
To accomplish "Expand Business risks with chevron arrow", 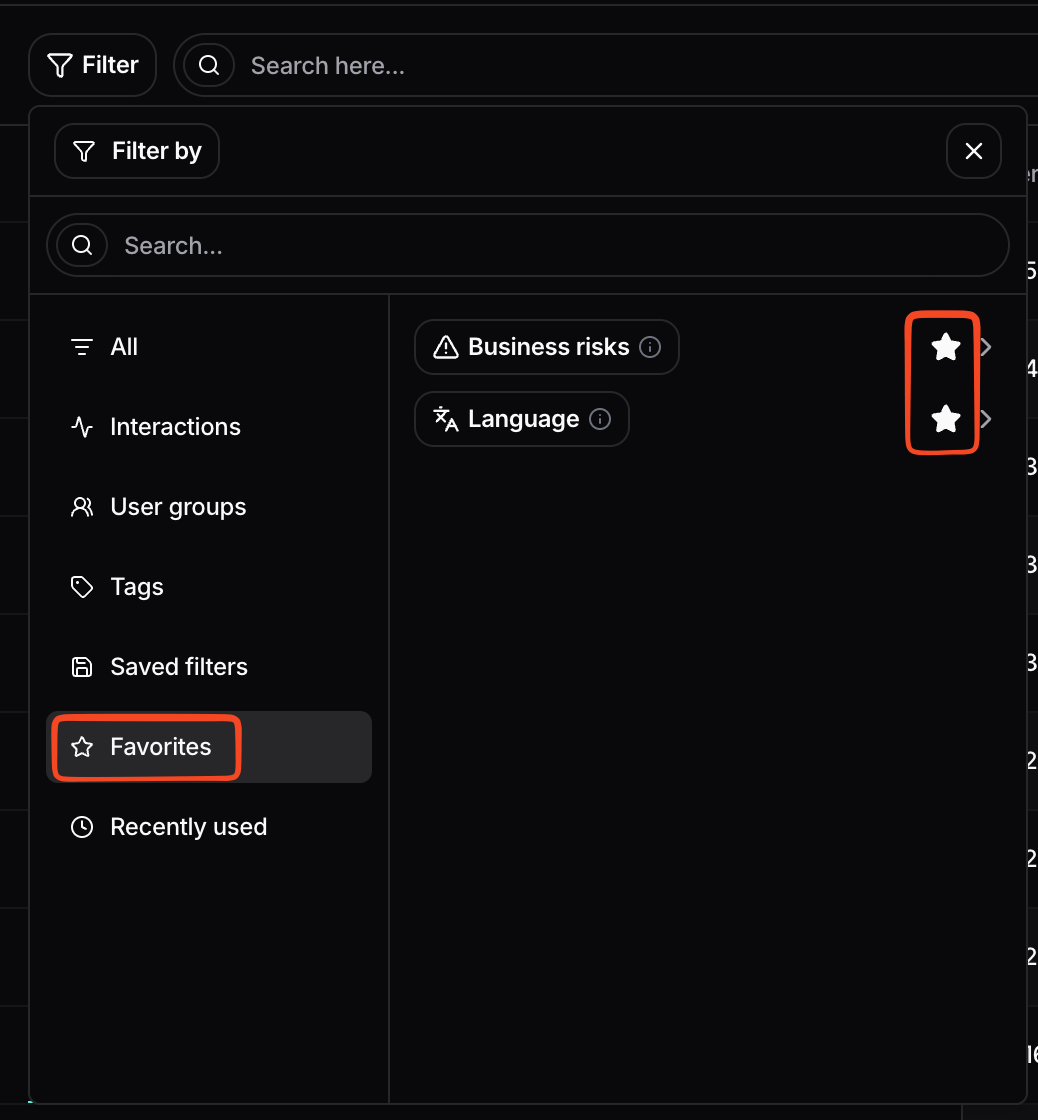I will [x=987, y=347].
